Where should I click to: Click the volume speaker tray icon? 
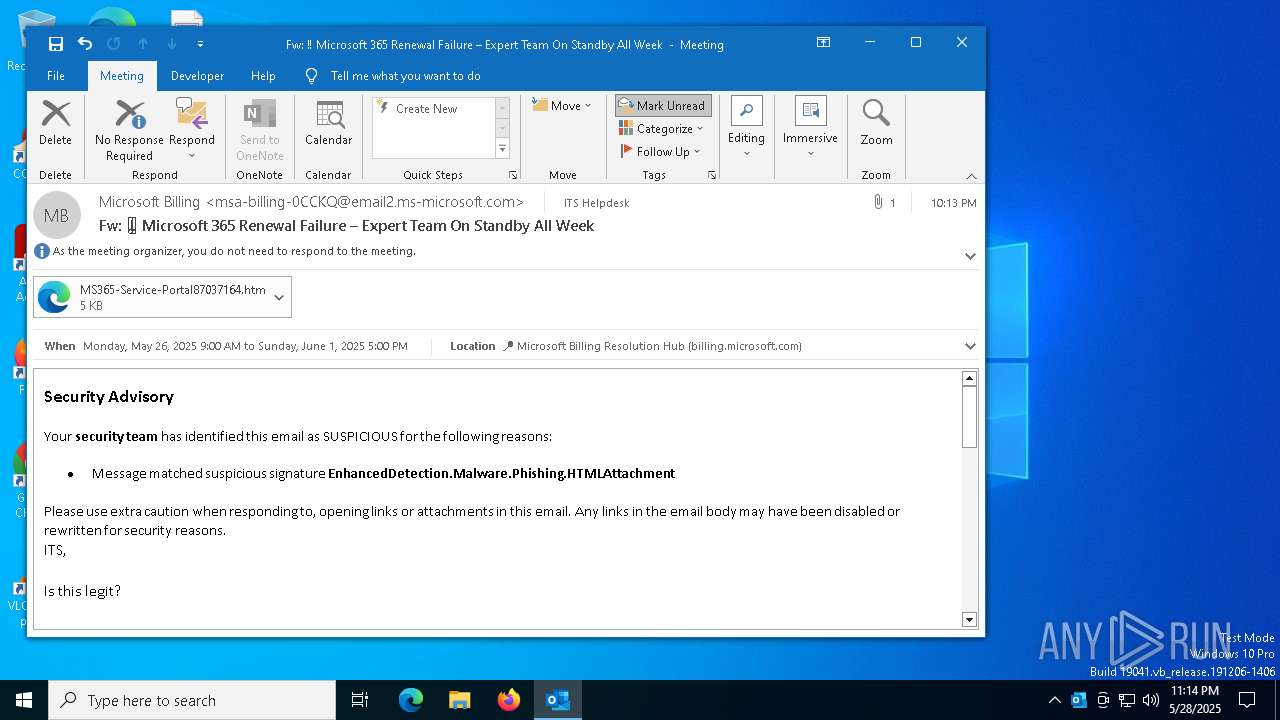click(x=1151, y=700)
